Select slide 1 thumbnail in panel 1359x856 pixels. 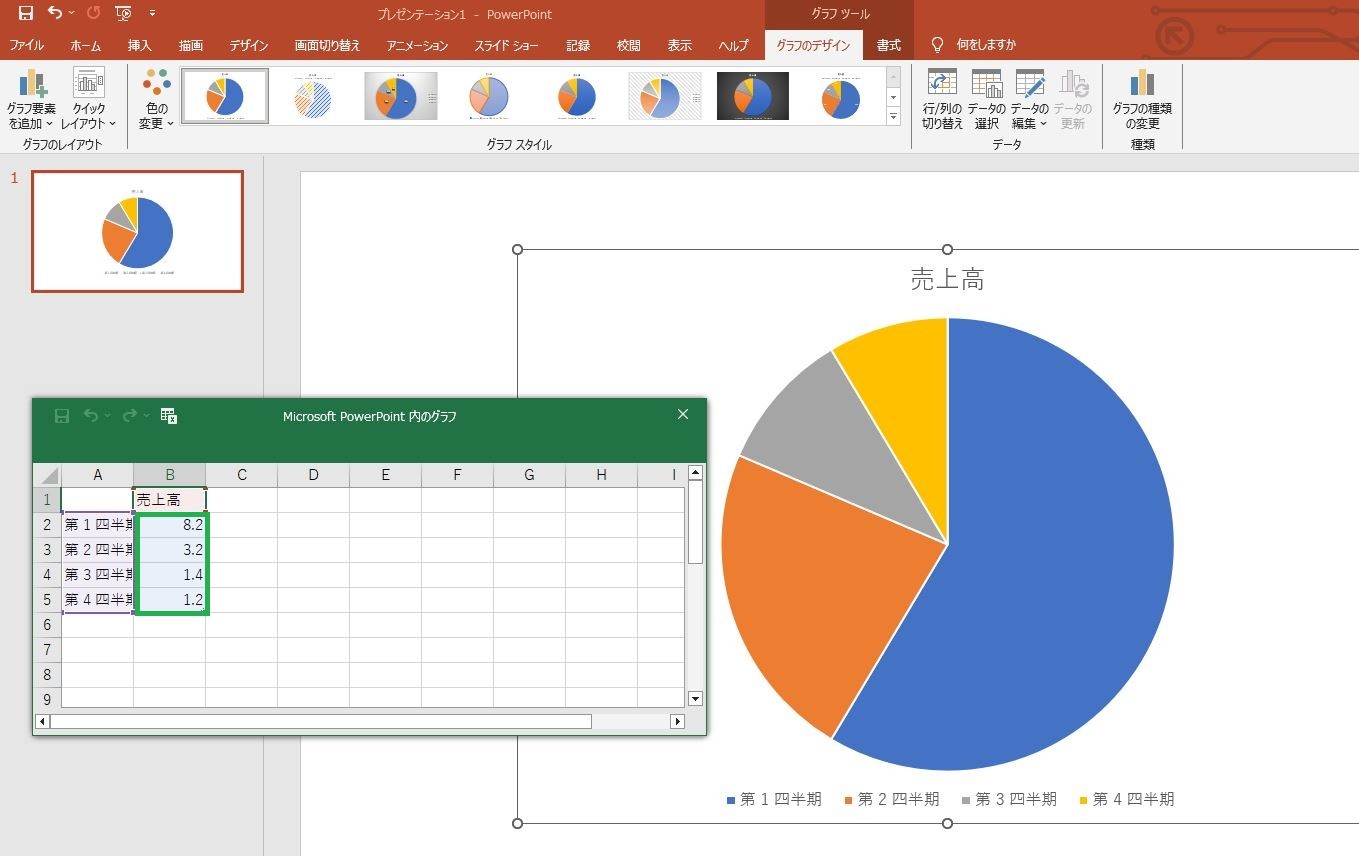pyautogui.click(x=137, y=231)
